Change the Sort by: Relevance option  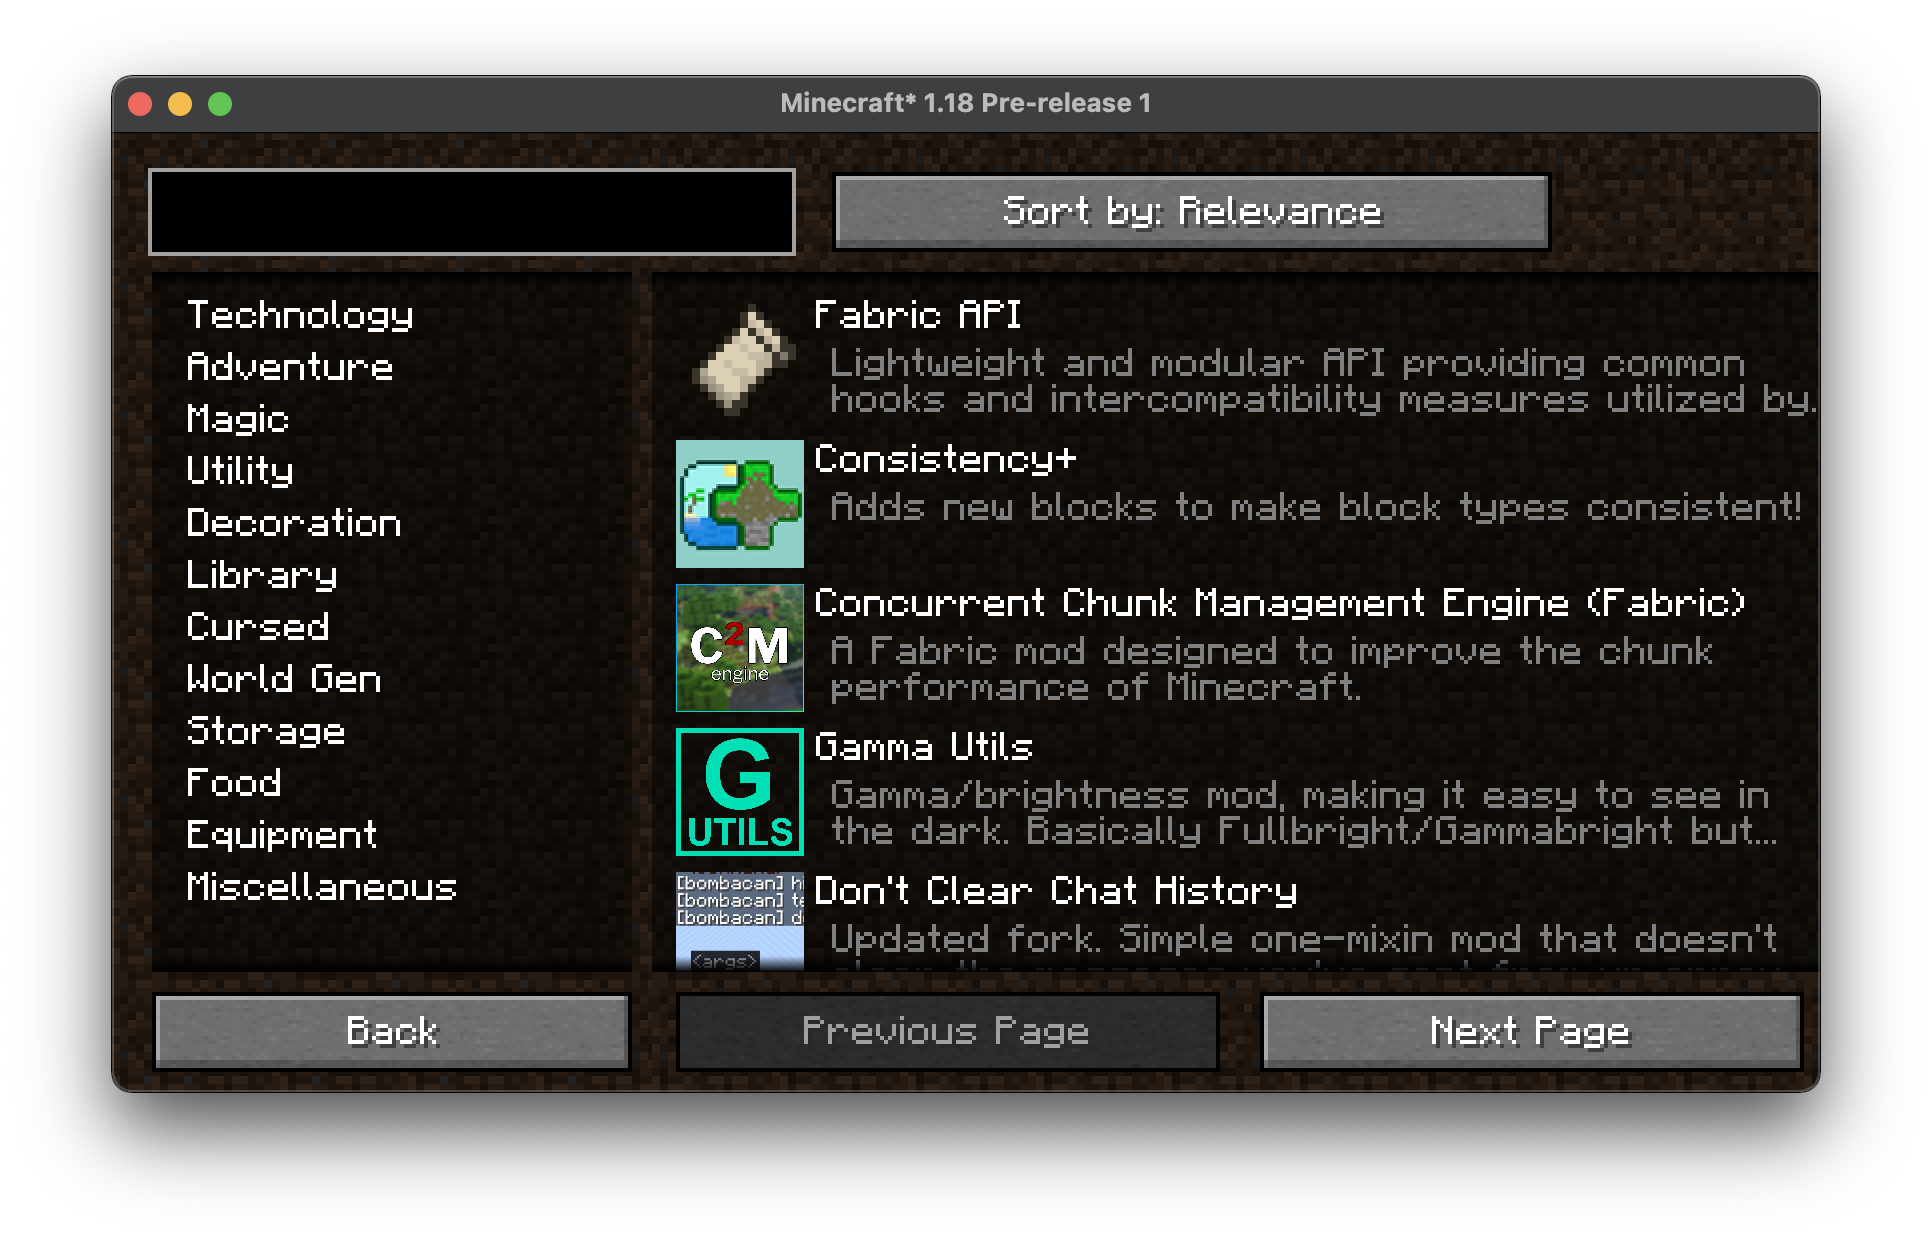point(1192,212)
